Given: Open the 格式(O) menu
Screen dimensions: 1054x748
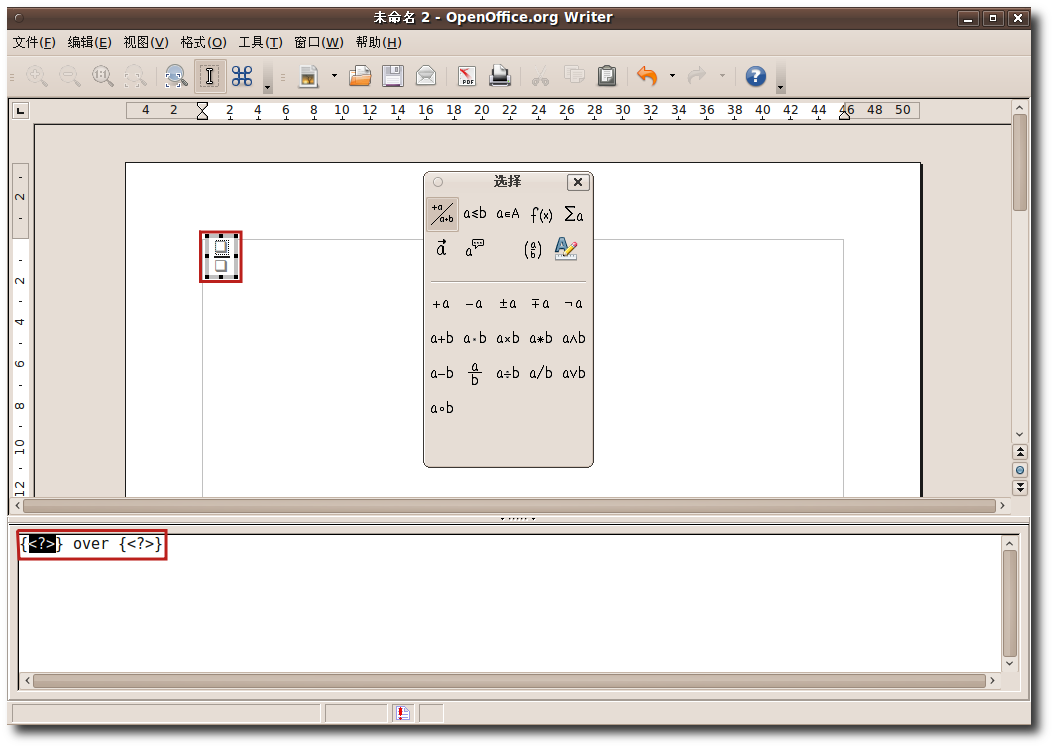Looking at the screenshot, I should coord(203,42).
